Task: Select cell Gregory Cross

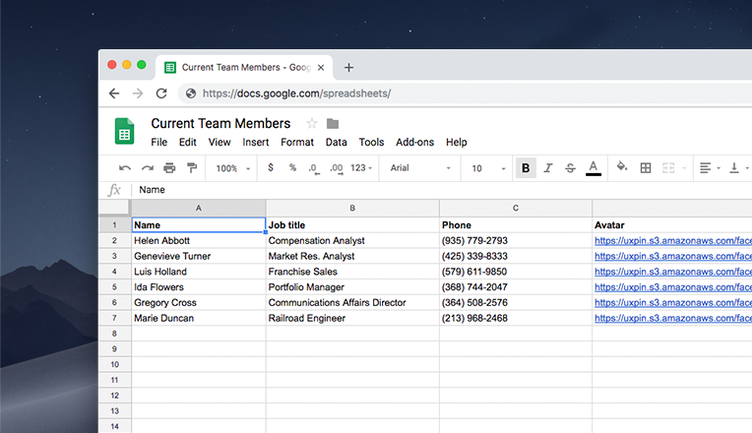Action: click(x=199, y=303)
